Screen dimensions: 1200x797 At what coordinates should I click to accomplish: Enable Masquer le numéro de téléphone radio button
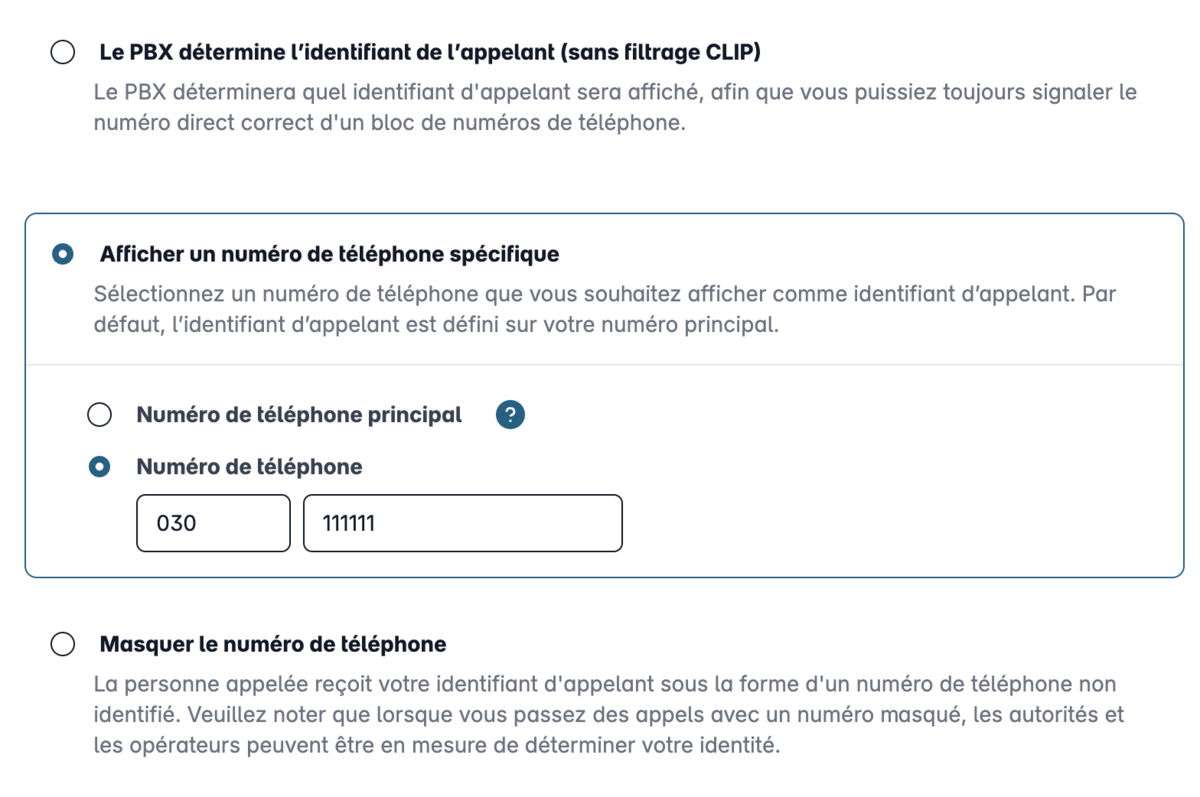63,644
